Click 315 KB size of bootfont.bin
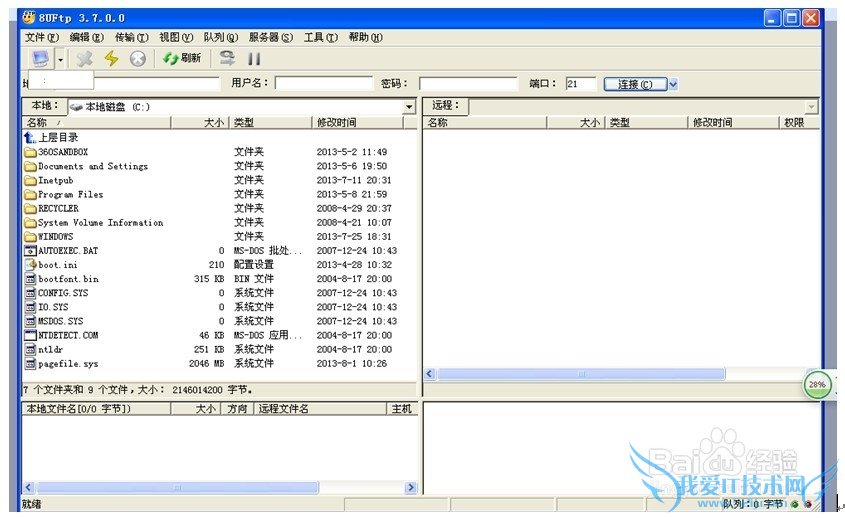845x518 pixels. click(x=209, y=279)
